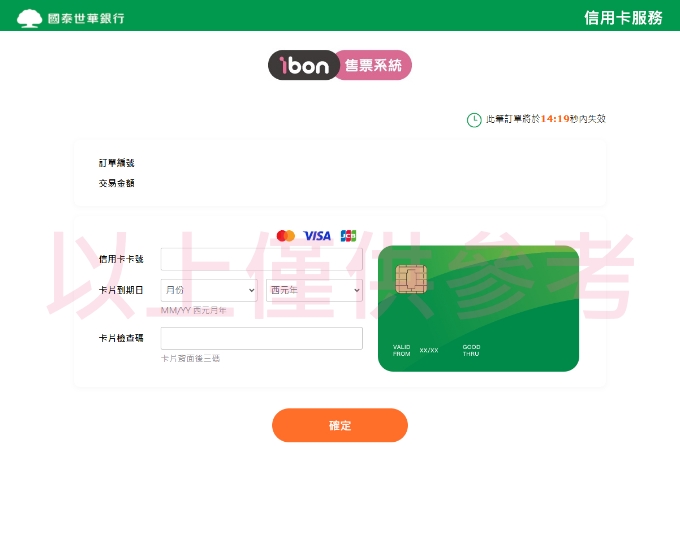The image size is (680, 545).
Task: Click the clock timer icon
Action: 474,120
